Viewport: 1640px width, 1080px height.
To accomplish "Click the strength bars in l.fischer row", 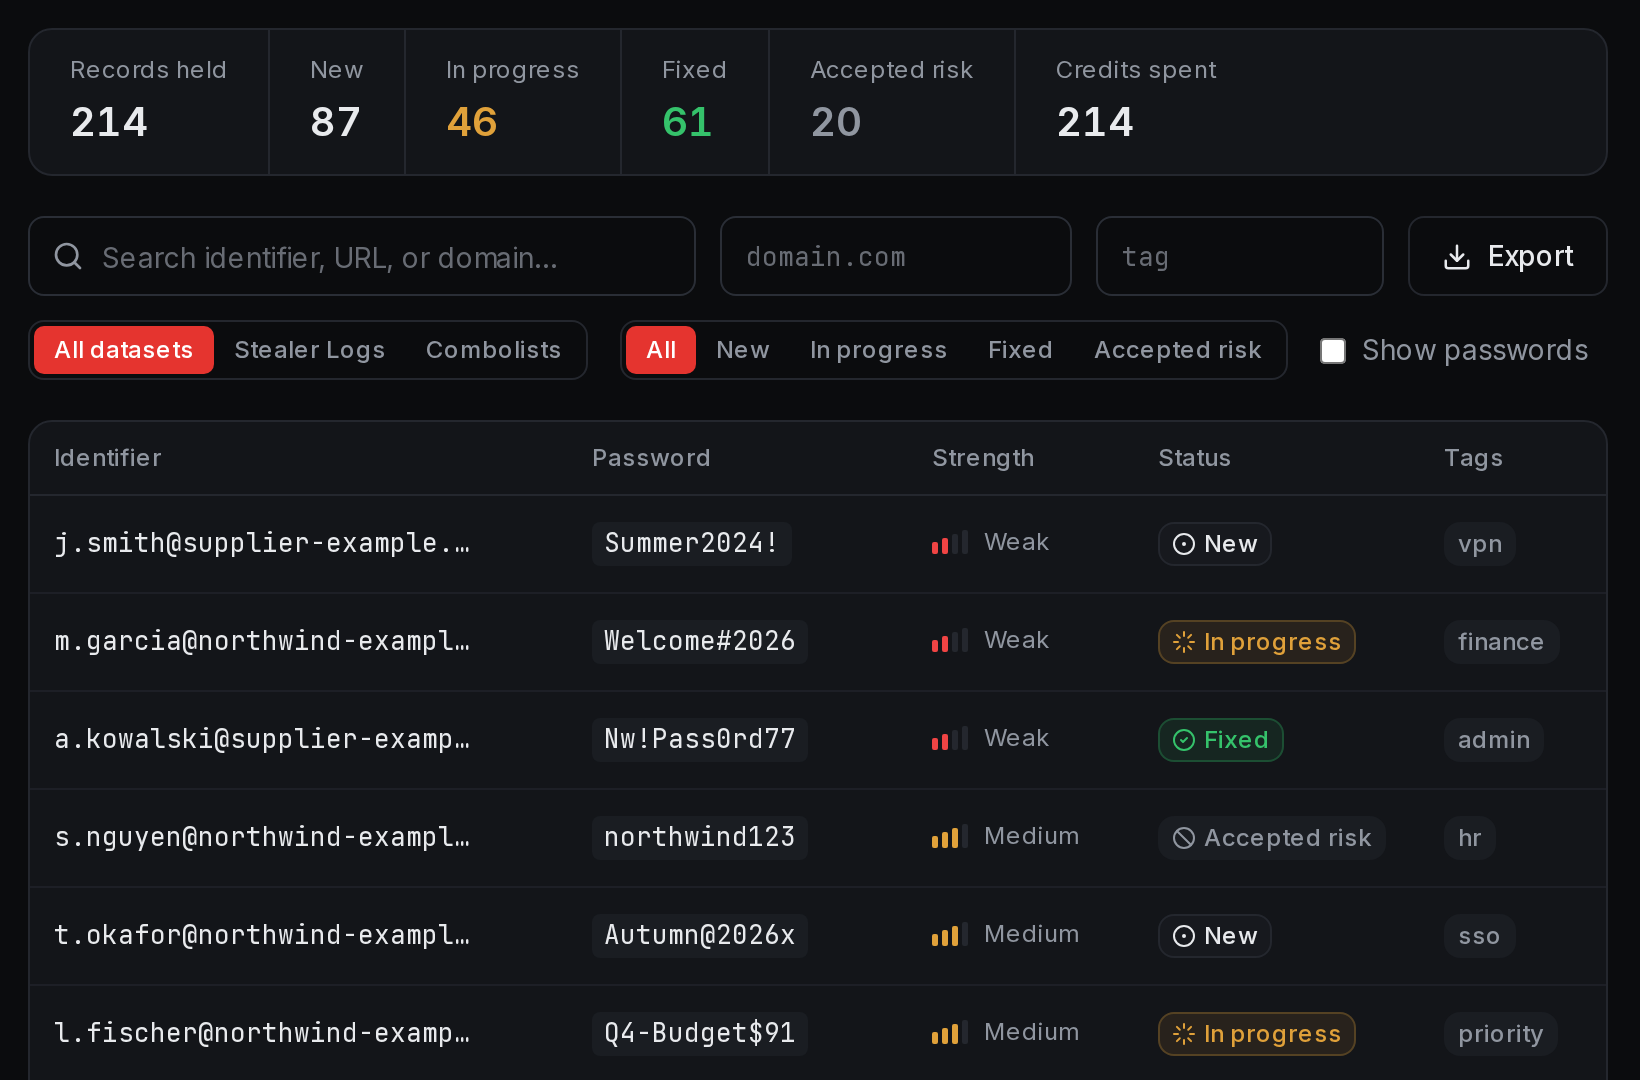I will (950, 1033).
